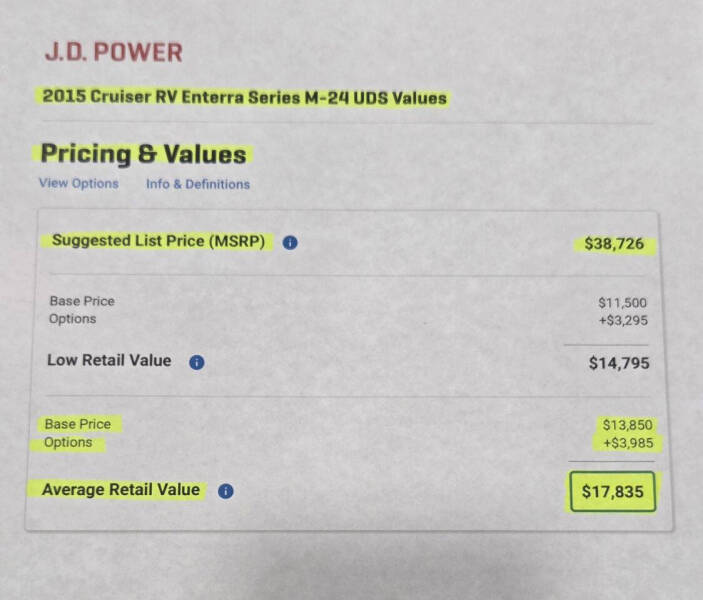The image size is (703, 600).
Task: Open the Info & Definitions link
Action: point(198,184)
